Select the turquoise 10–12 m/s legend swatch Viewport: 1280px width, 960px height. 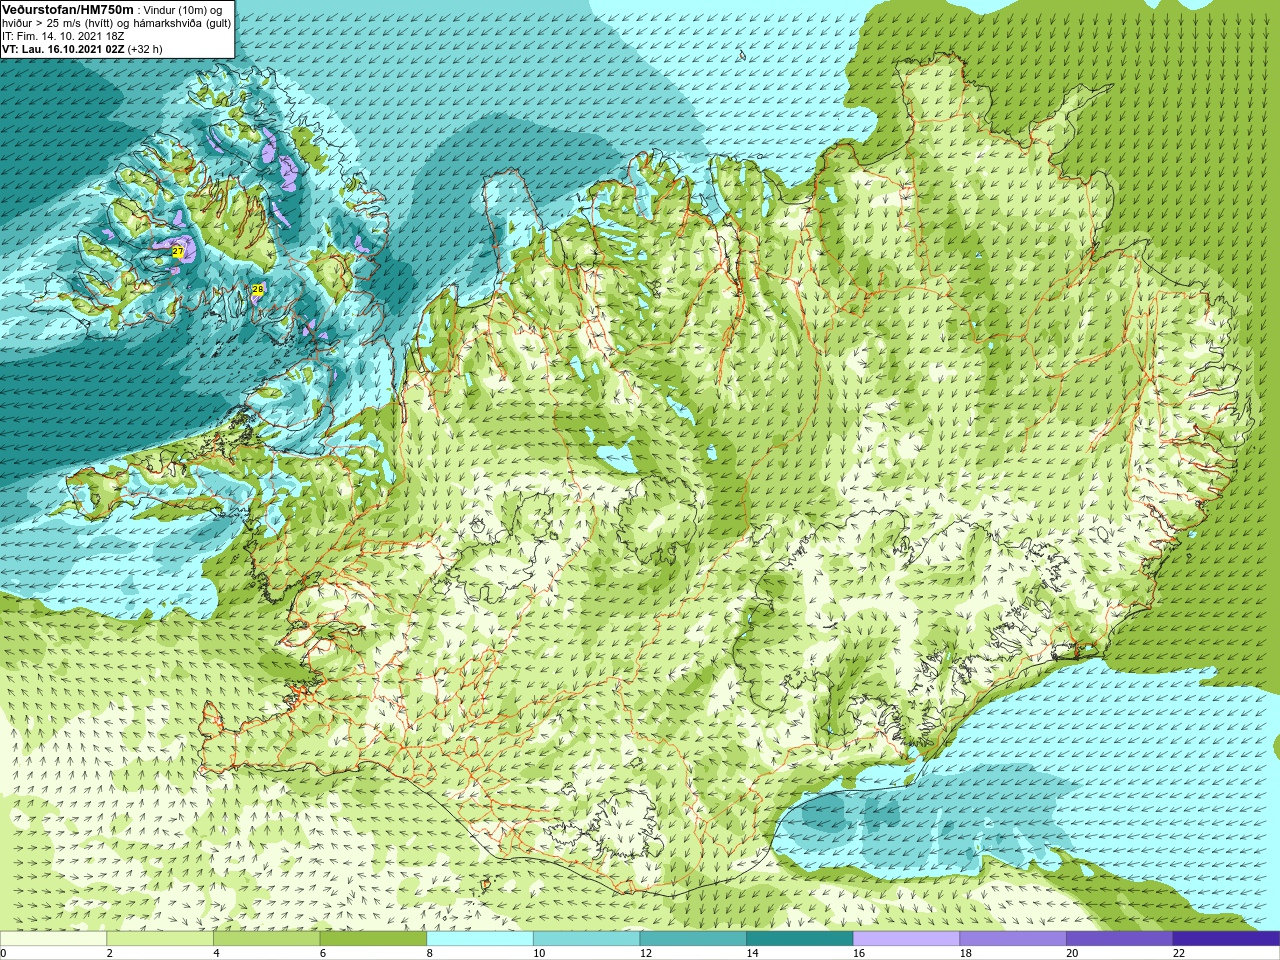(x=586, y=939)
